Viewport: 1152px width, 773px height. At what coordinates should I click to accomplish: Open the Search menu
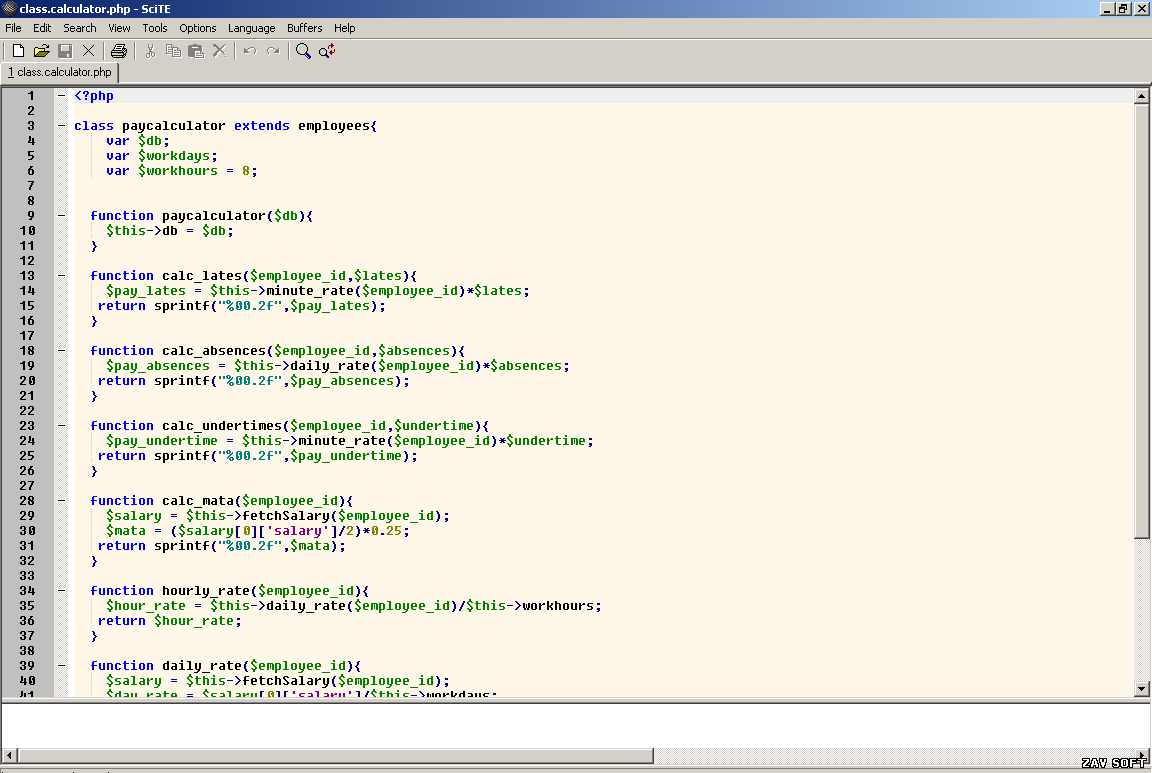(79, 28)
